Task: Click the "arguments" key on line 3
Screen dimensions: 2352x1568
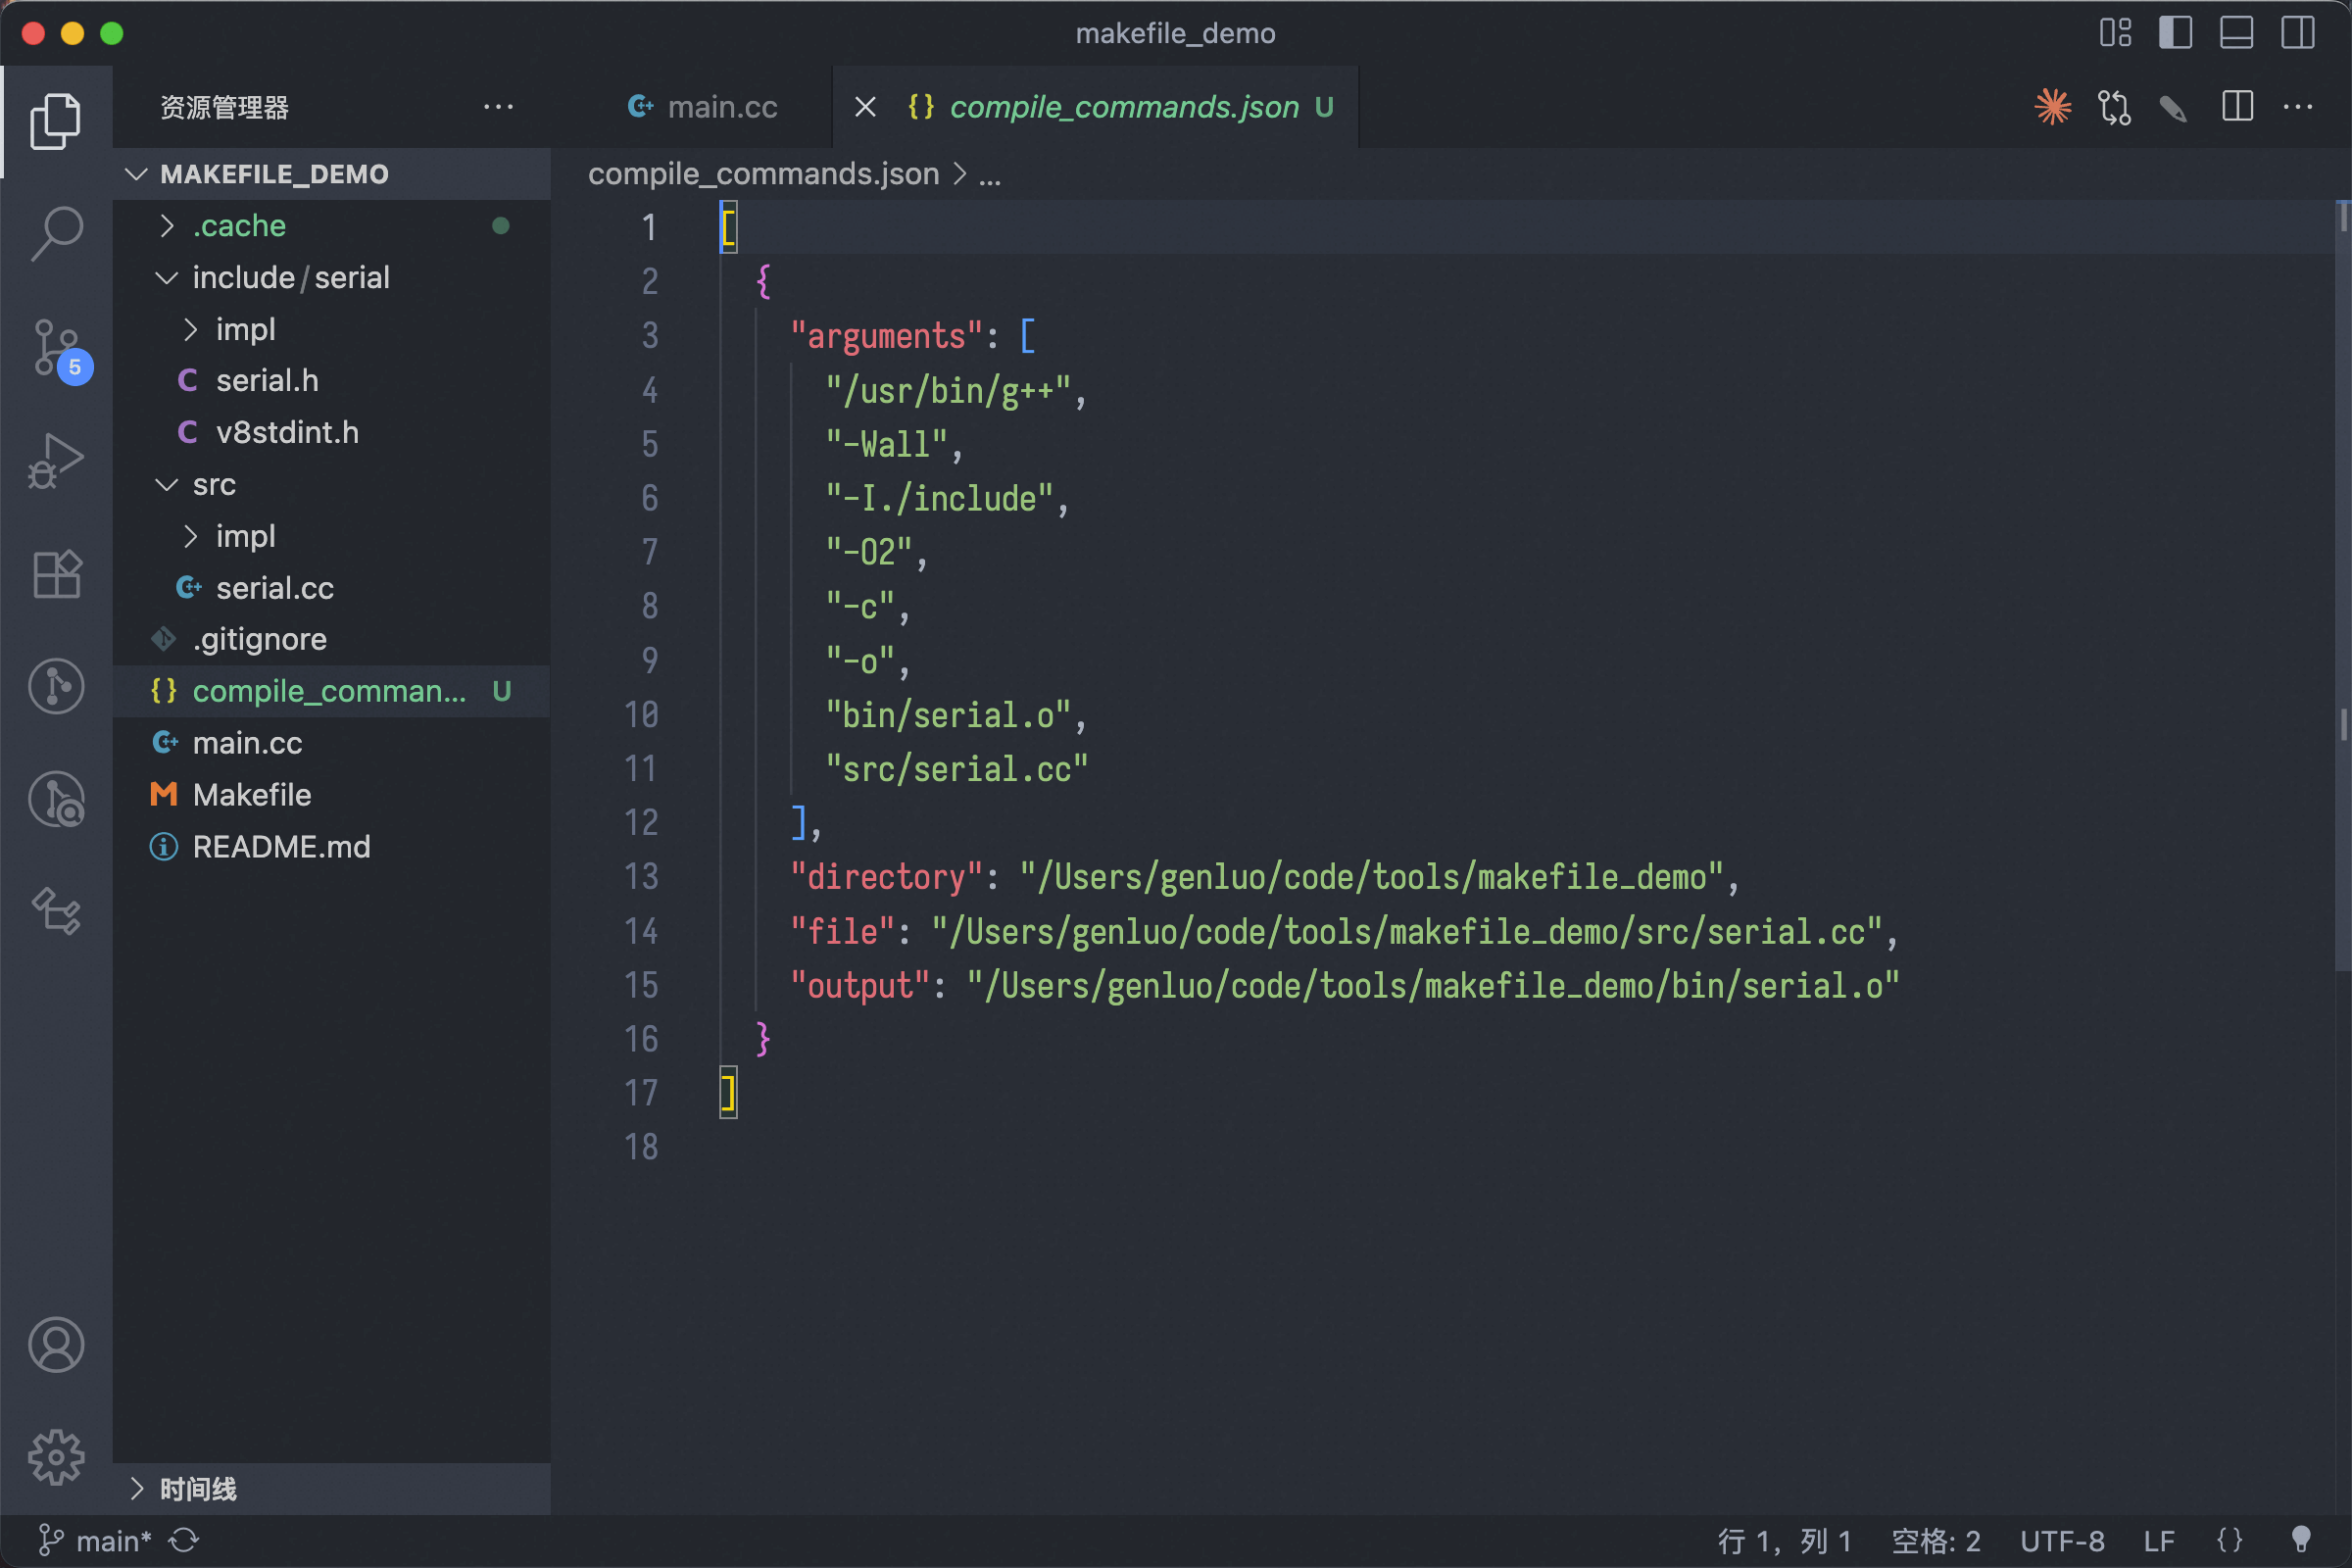Action: click(887, 336)
